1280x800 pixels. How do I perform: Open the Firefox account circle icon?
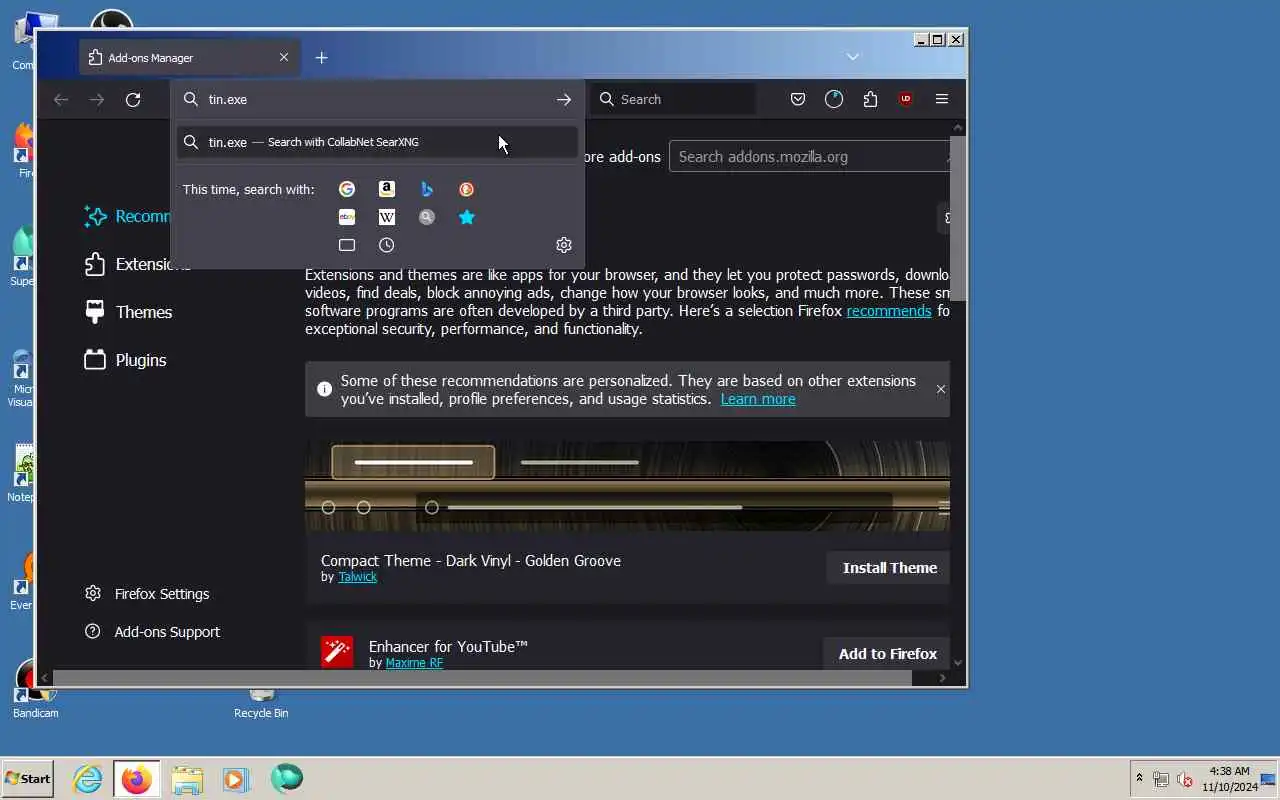(x=834, y=99)
